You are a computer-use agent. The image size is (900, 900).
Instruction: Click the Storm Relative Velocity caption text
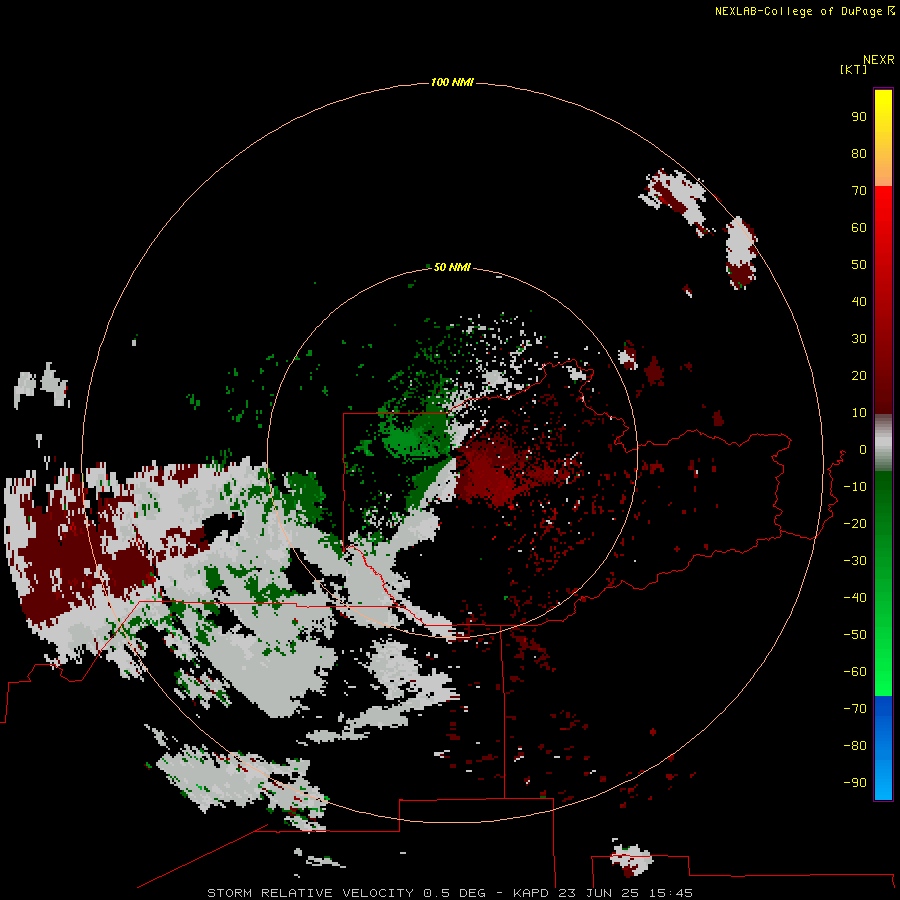pos(449,893)
